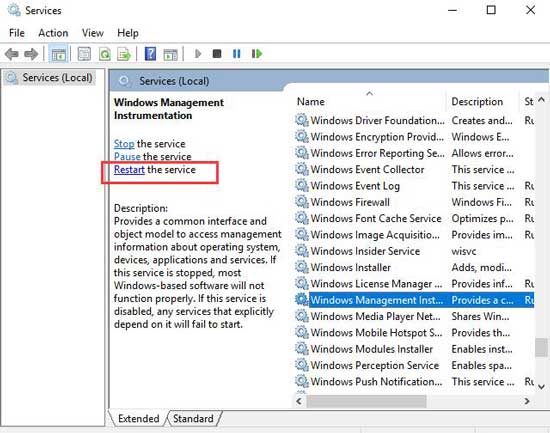
Task: Select Windows Error Reporting Se... row
Action: point(414,153)
